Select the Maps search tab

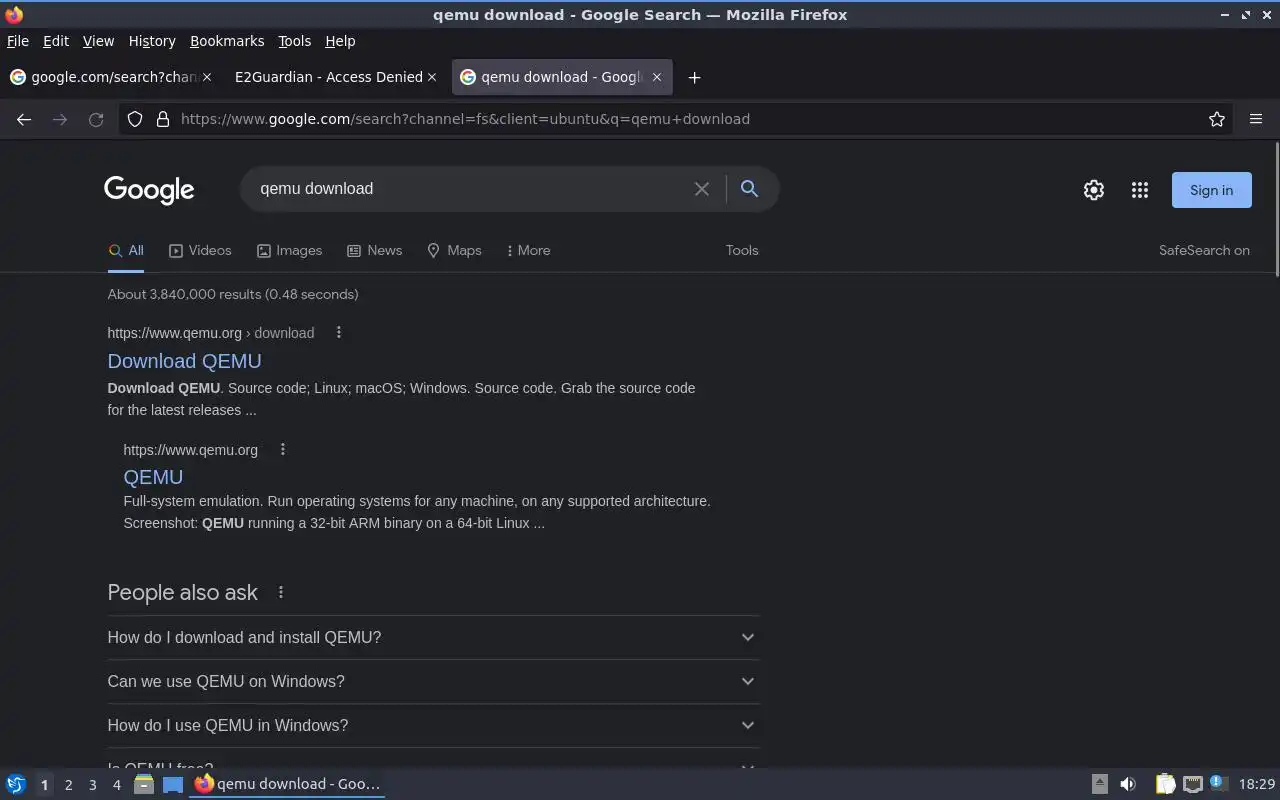454,250
